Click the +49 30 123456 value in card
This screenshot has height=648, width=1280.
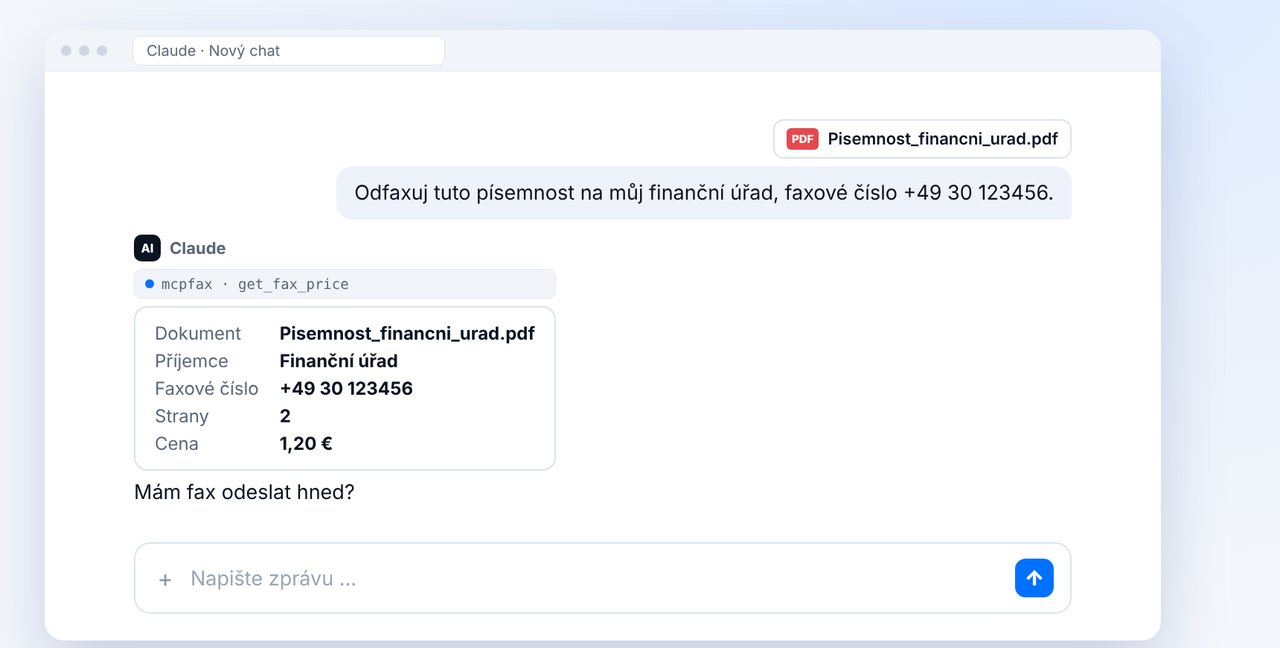(x=346, y=388)
